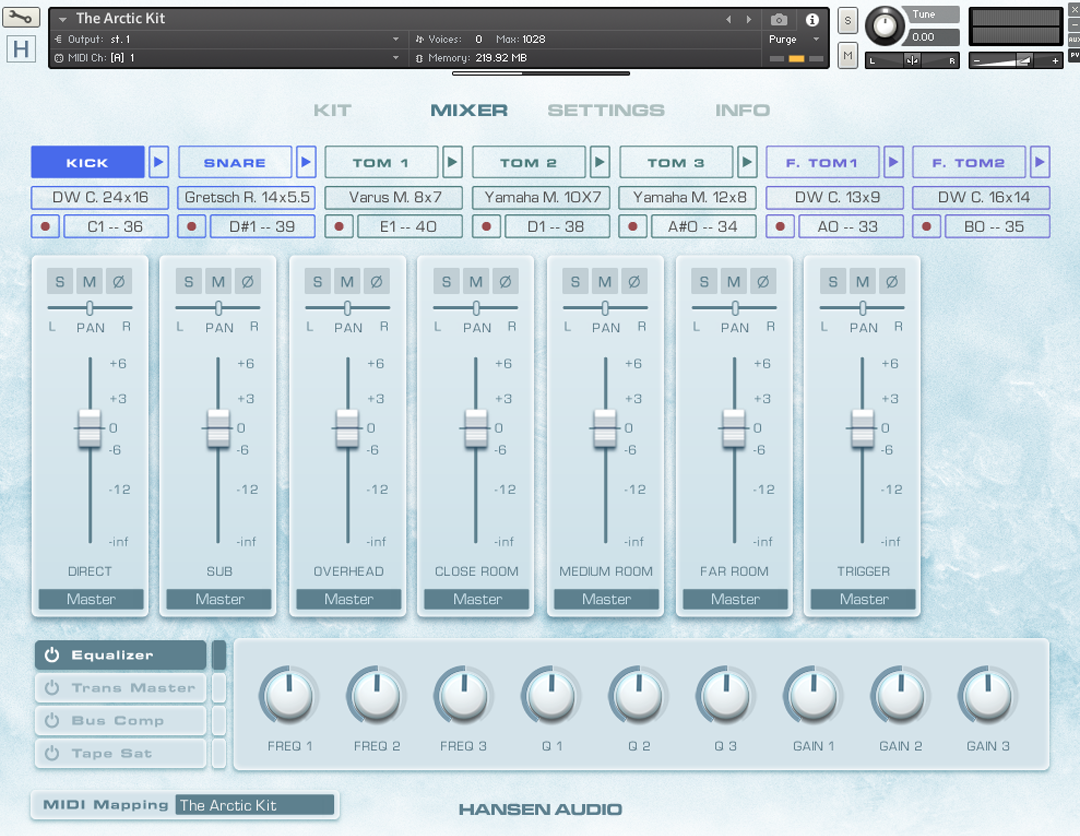Open DIRECT channel Master output dropdown
1080x836 pixels.
click(x=91, y=599)
